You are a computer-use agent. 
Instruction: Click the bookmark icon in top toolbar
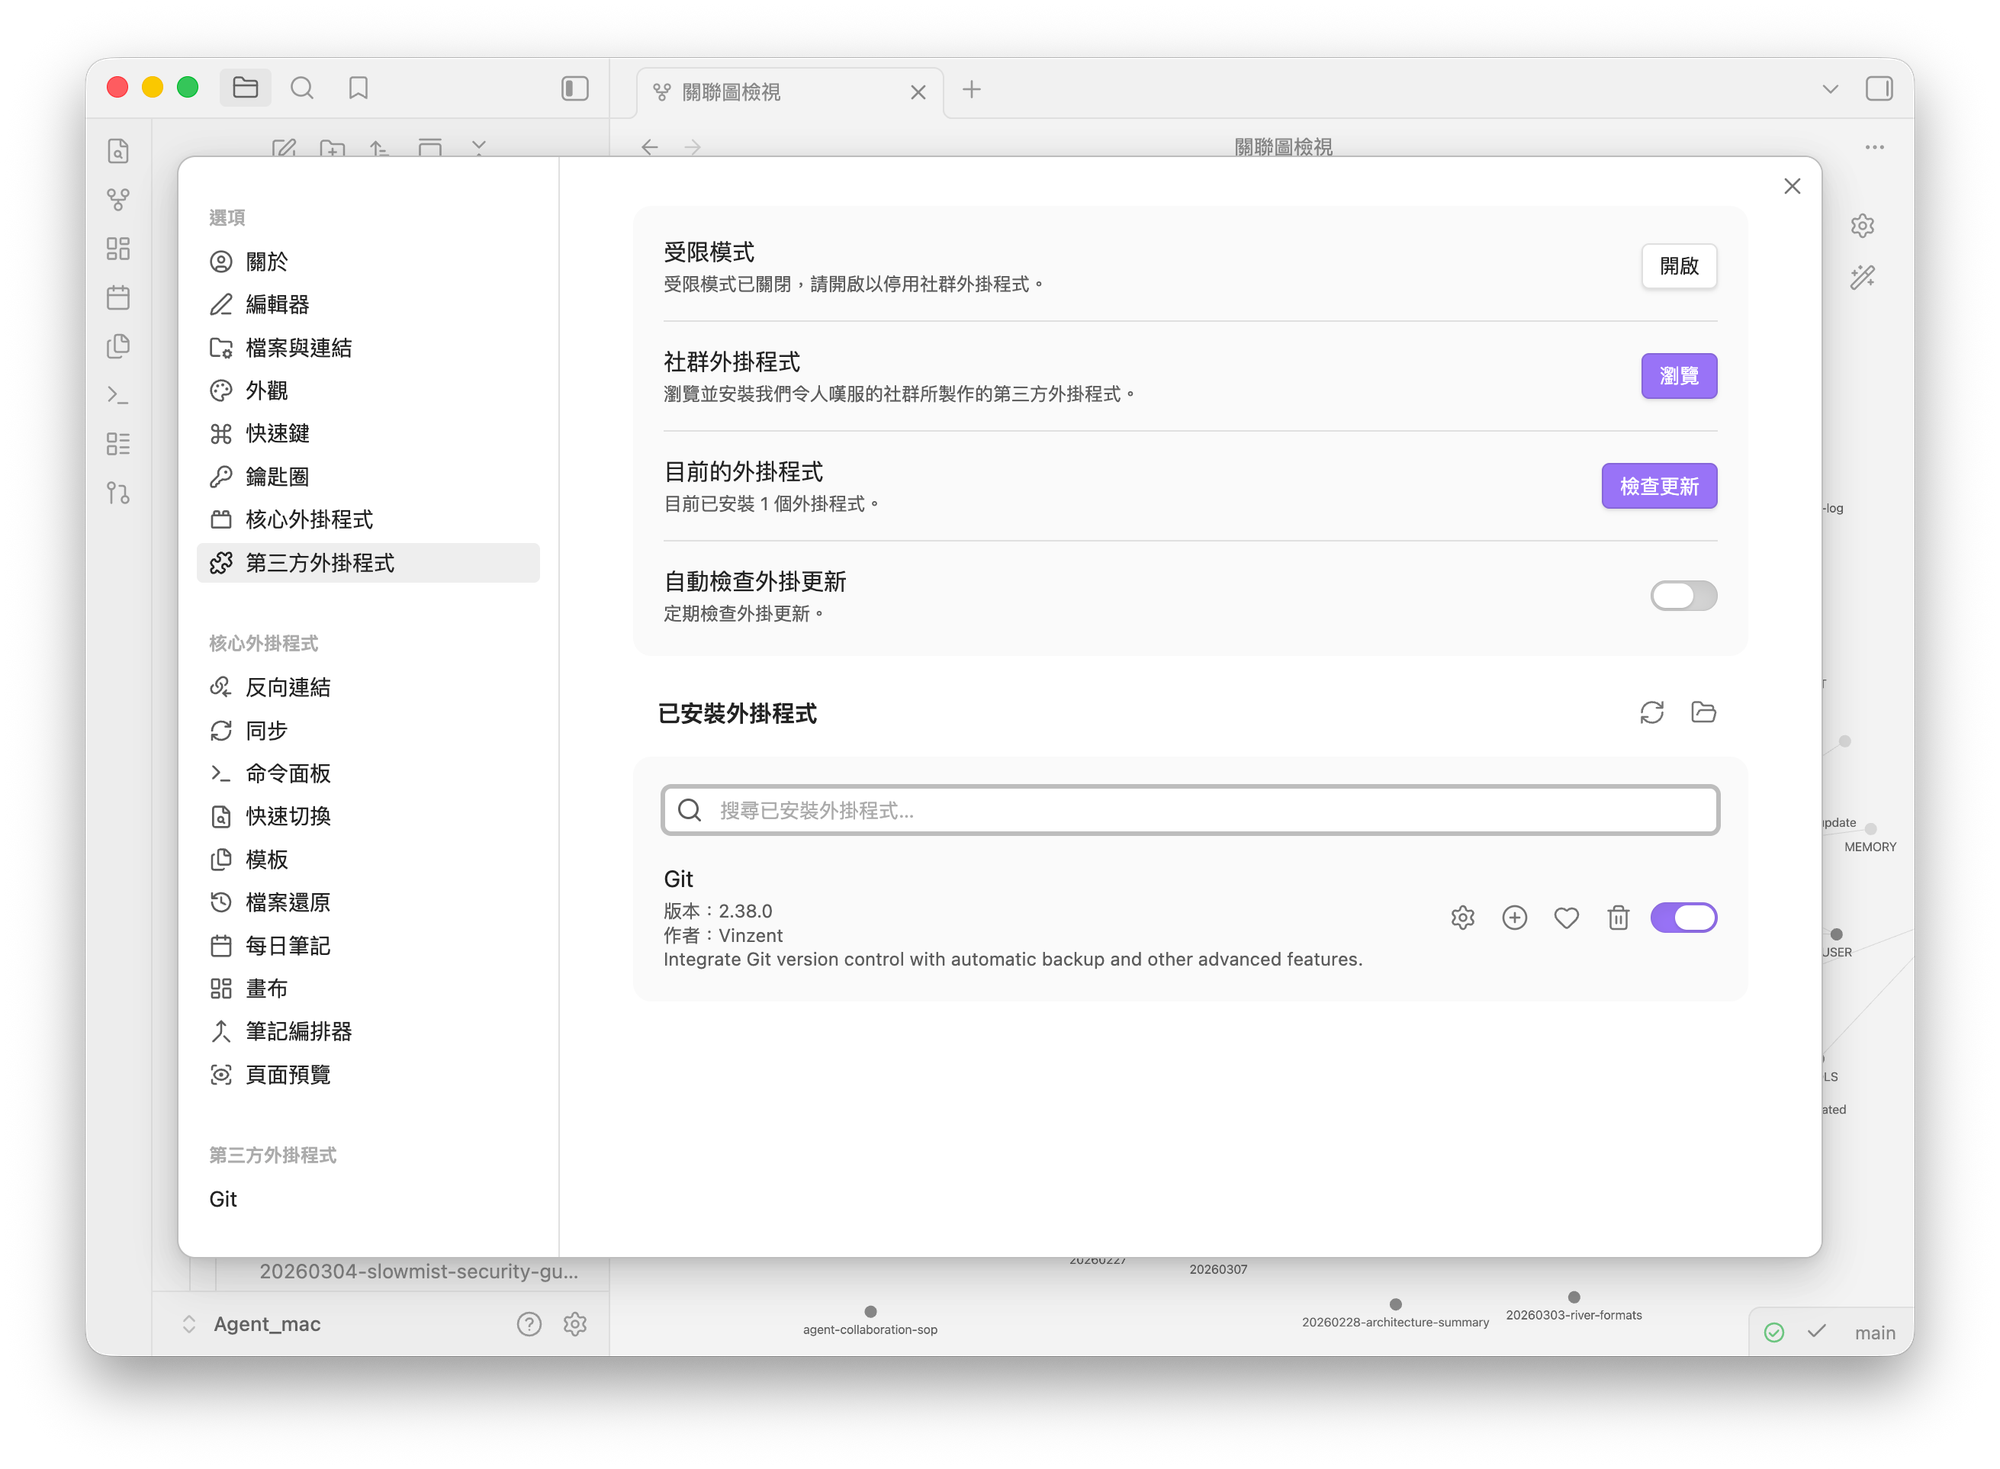click(358, 88)
